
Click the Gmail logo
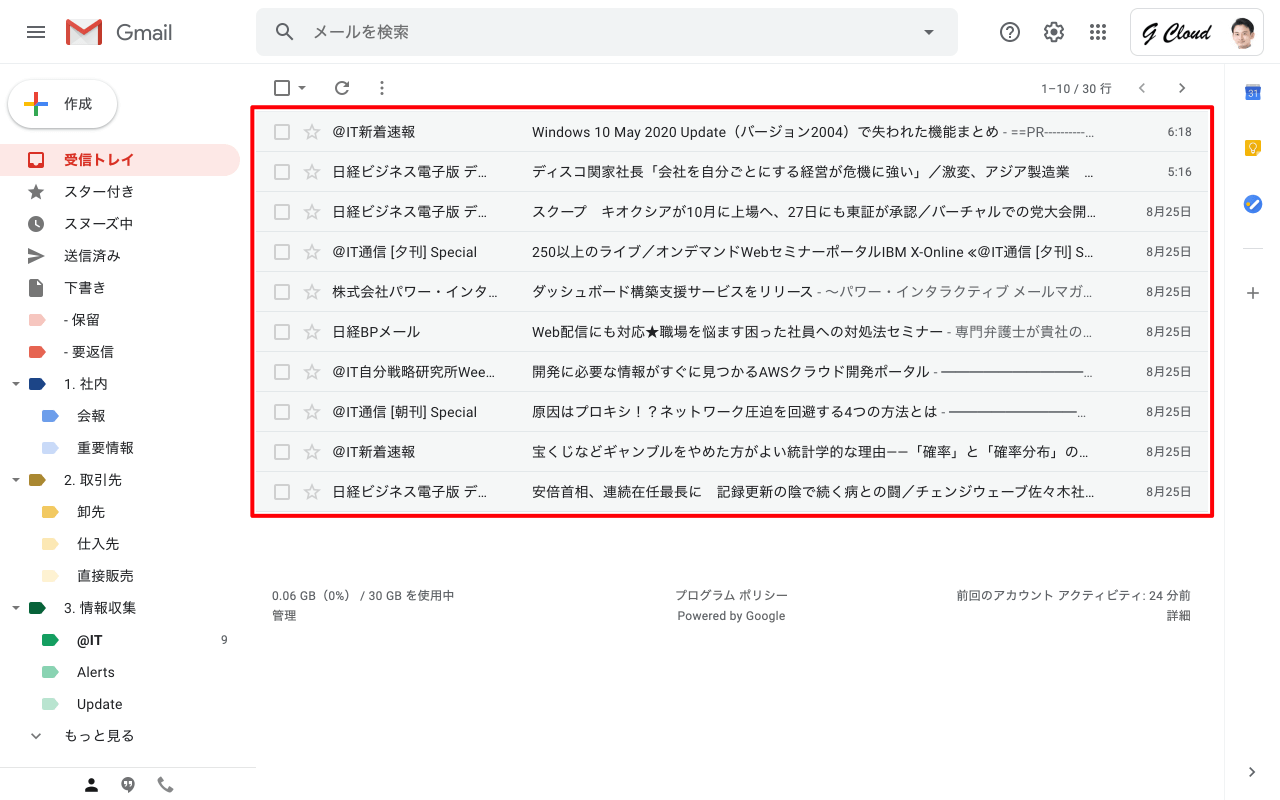tap(119, 32)
